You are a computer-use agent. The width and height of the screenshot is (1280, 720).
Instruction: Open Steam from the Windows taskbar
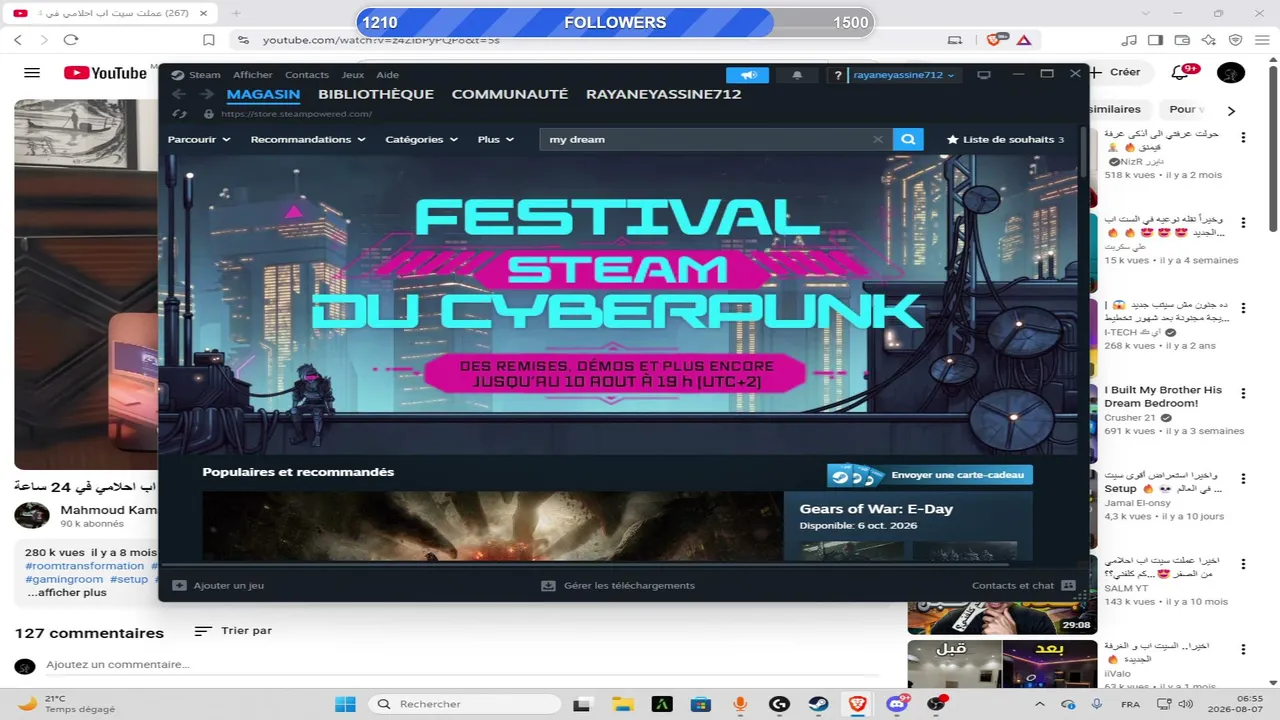coord(818,704)
